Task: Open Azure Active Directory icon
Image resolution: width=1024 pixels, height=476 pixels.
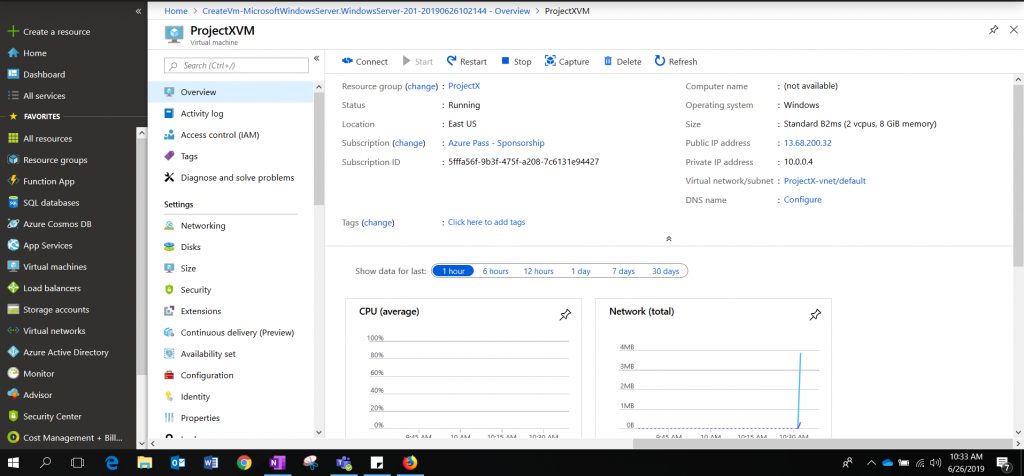Action: [x=12, y=352]
